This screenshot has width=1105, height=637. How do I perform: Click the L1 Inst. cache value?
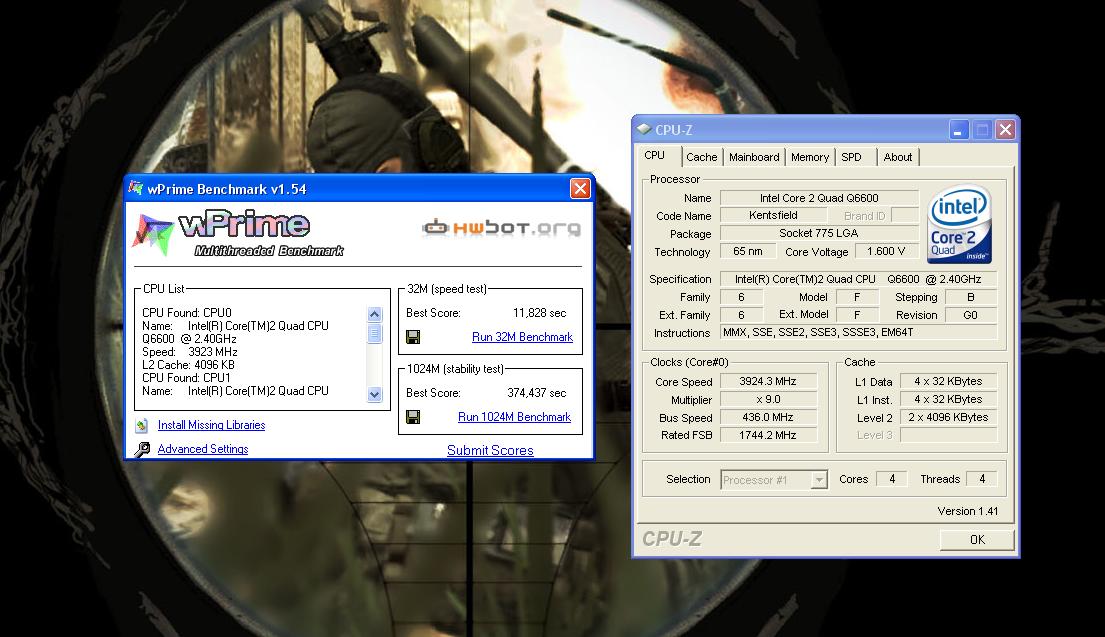tap(949, 400)
